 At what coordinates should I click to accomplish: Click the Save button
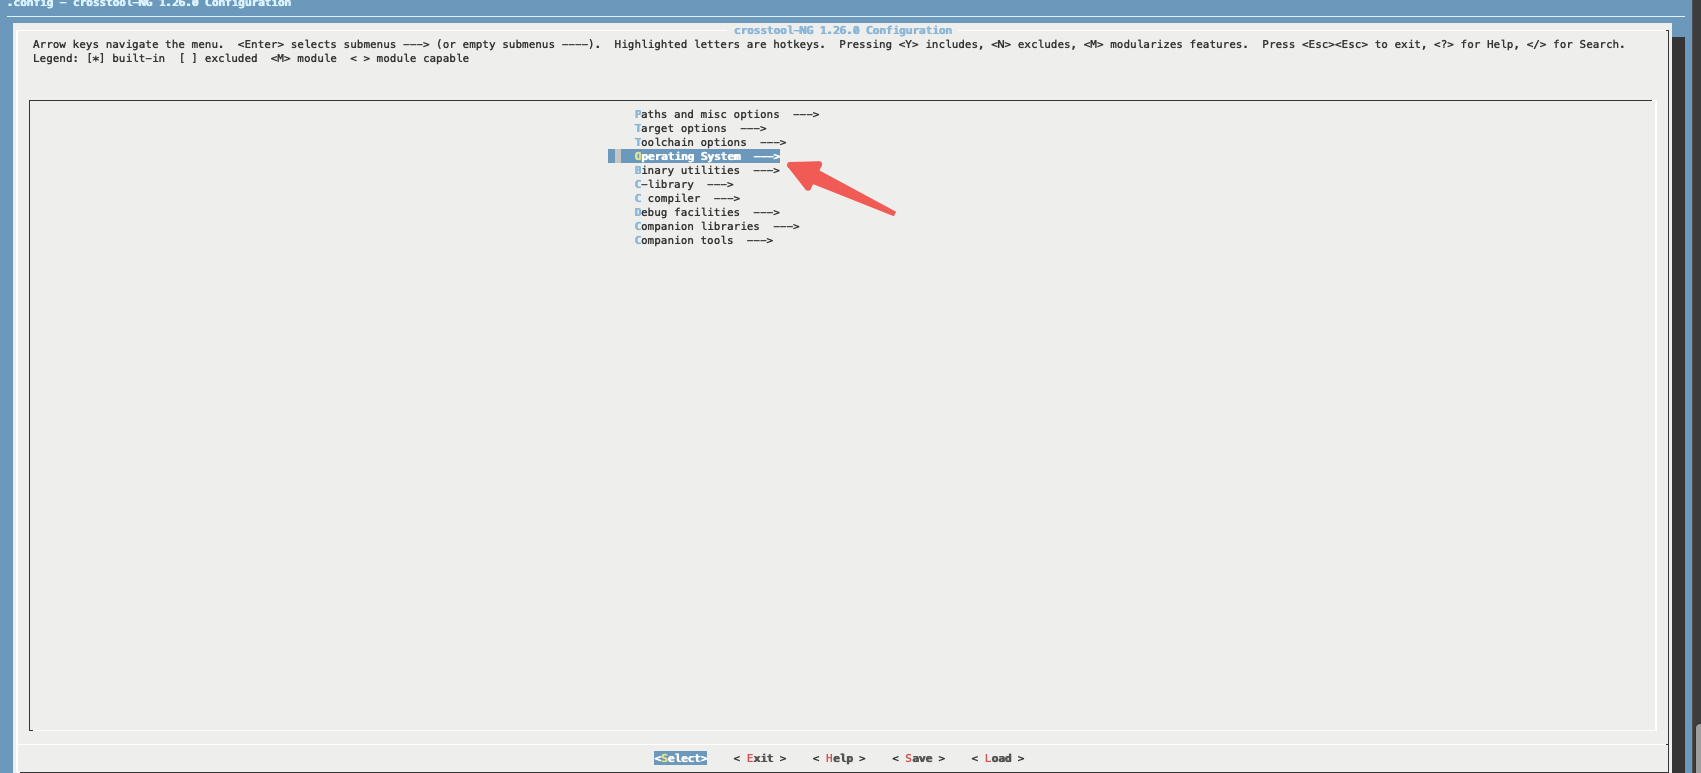918,758
